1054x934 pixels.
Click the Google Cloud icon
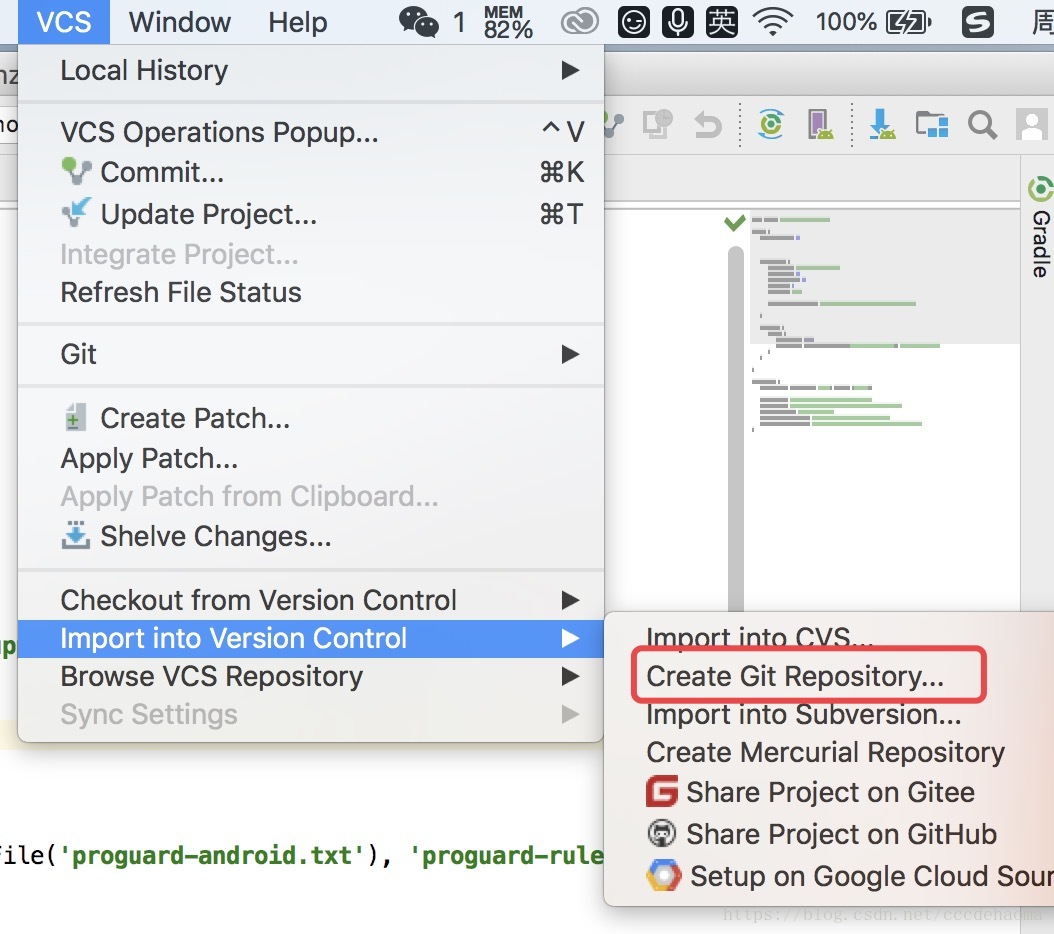pos(663,875)
